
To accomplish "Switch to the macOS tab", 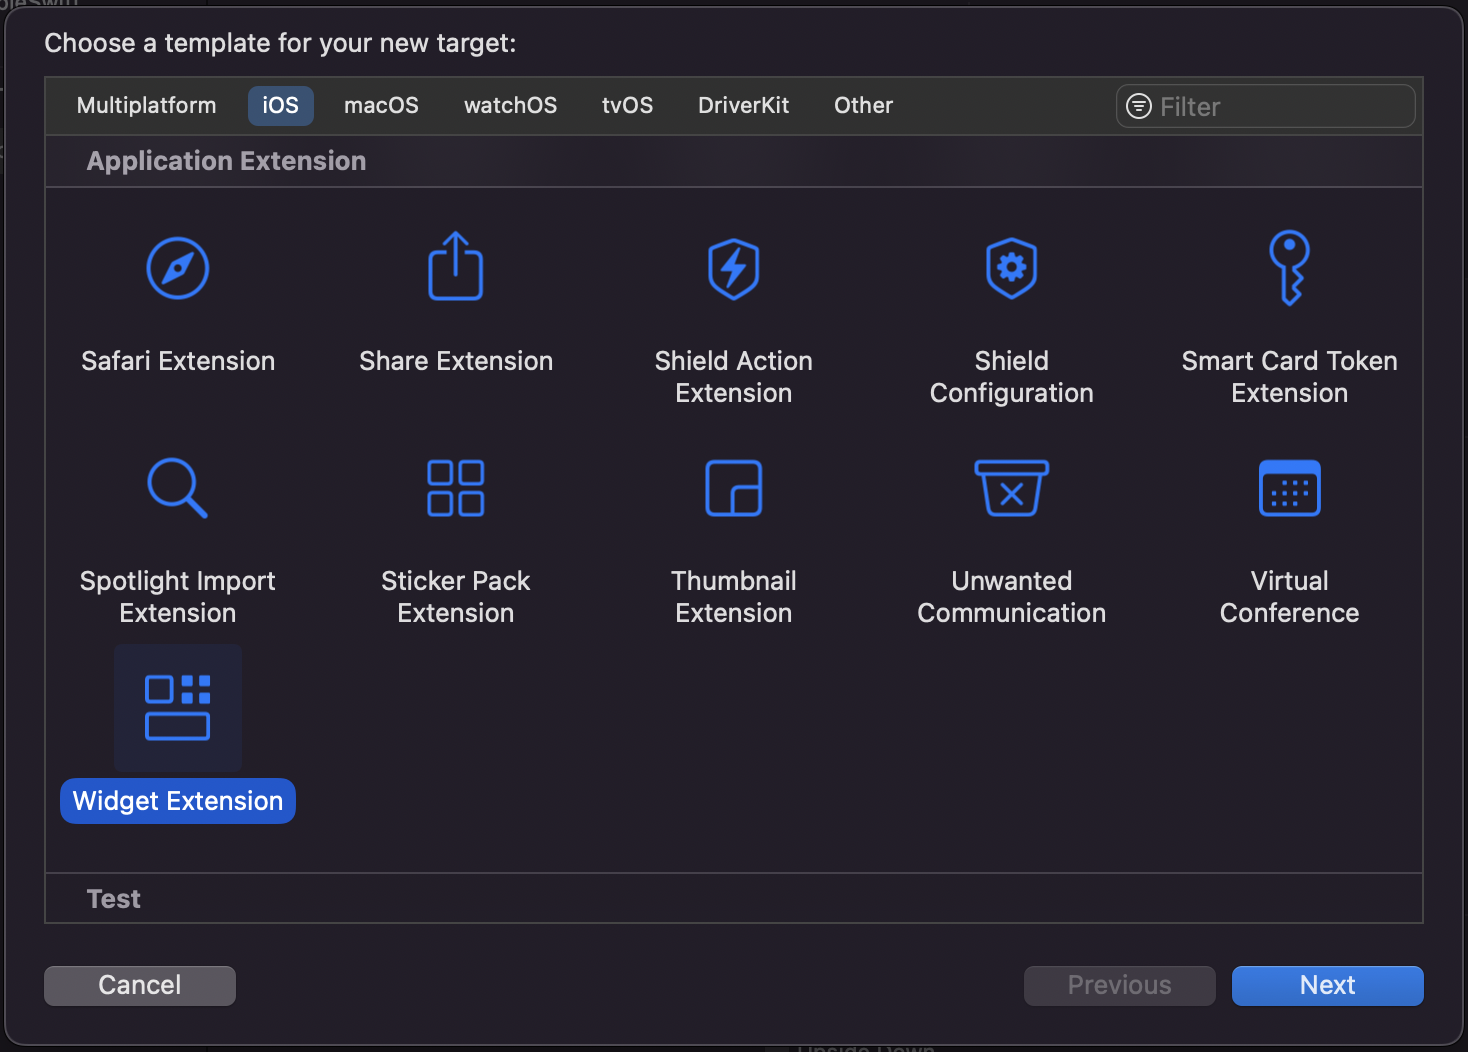I will [x=381, y=105].
